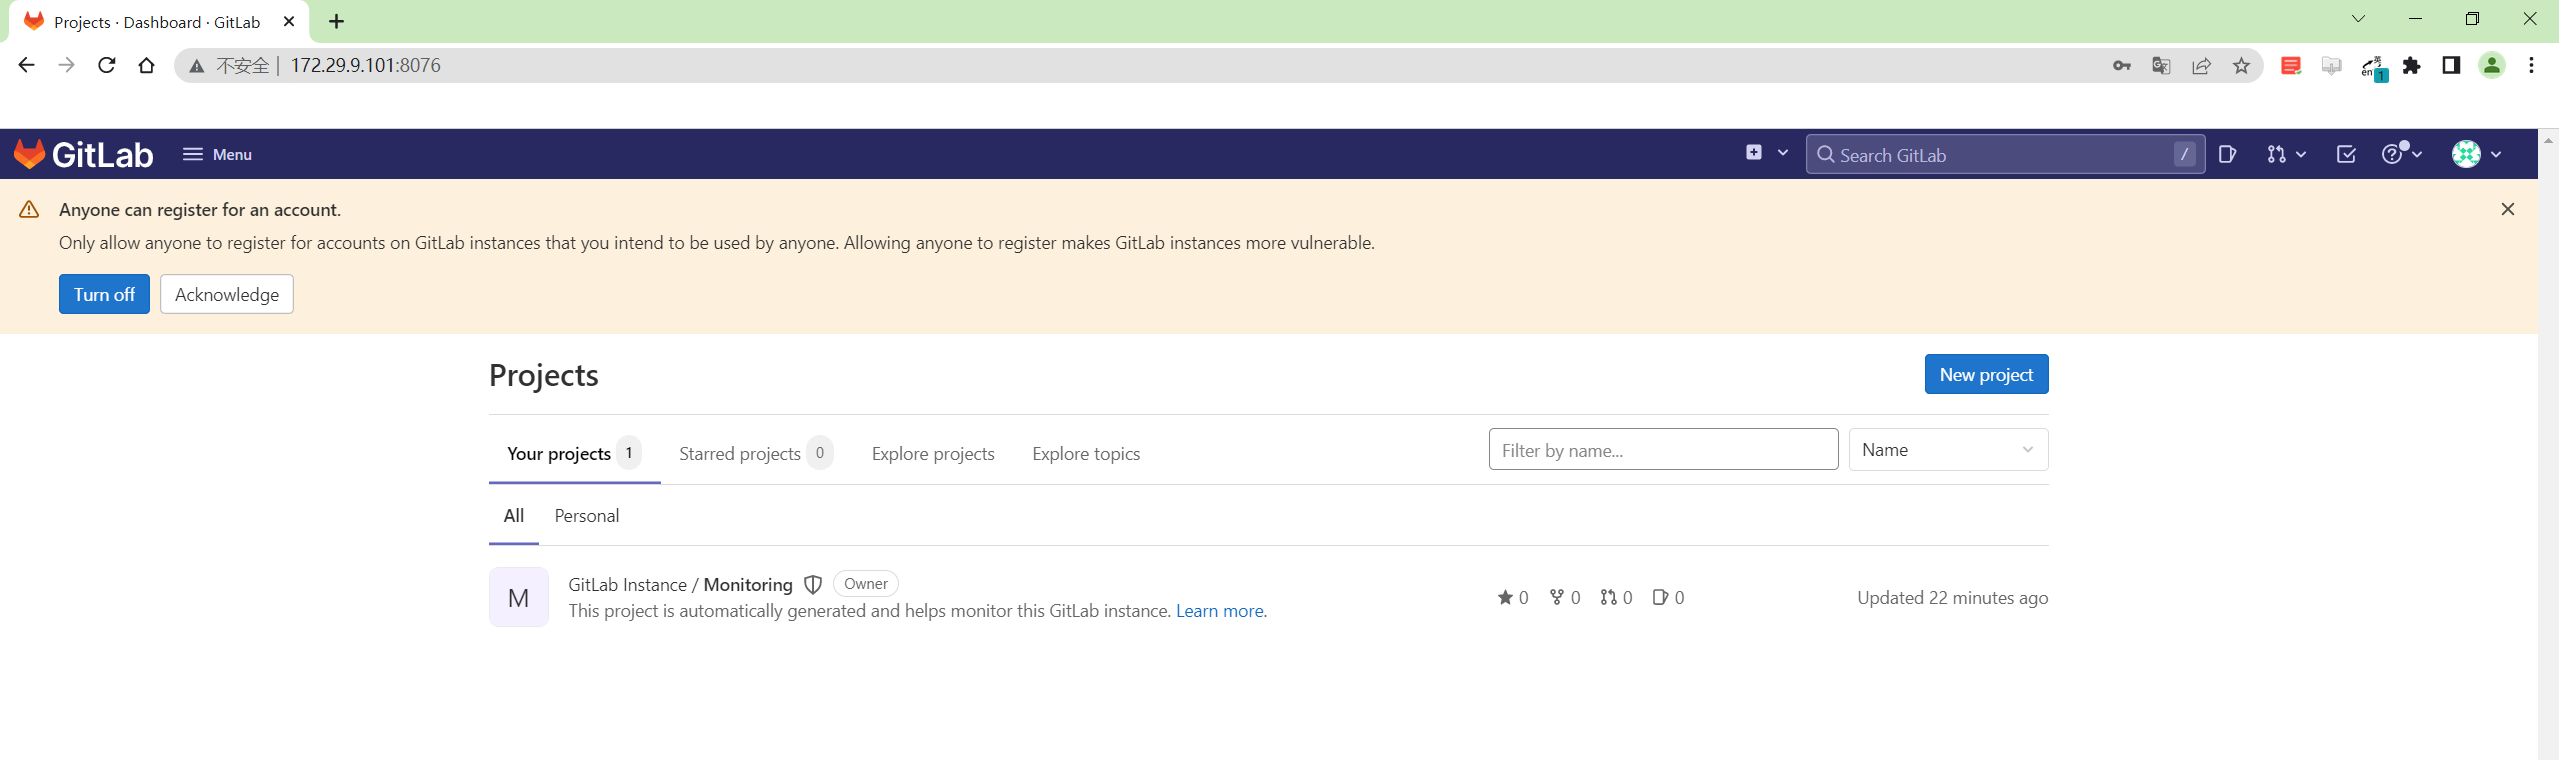
Task: Select the Starred projects tab
Action: pos(756,453)
